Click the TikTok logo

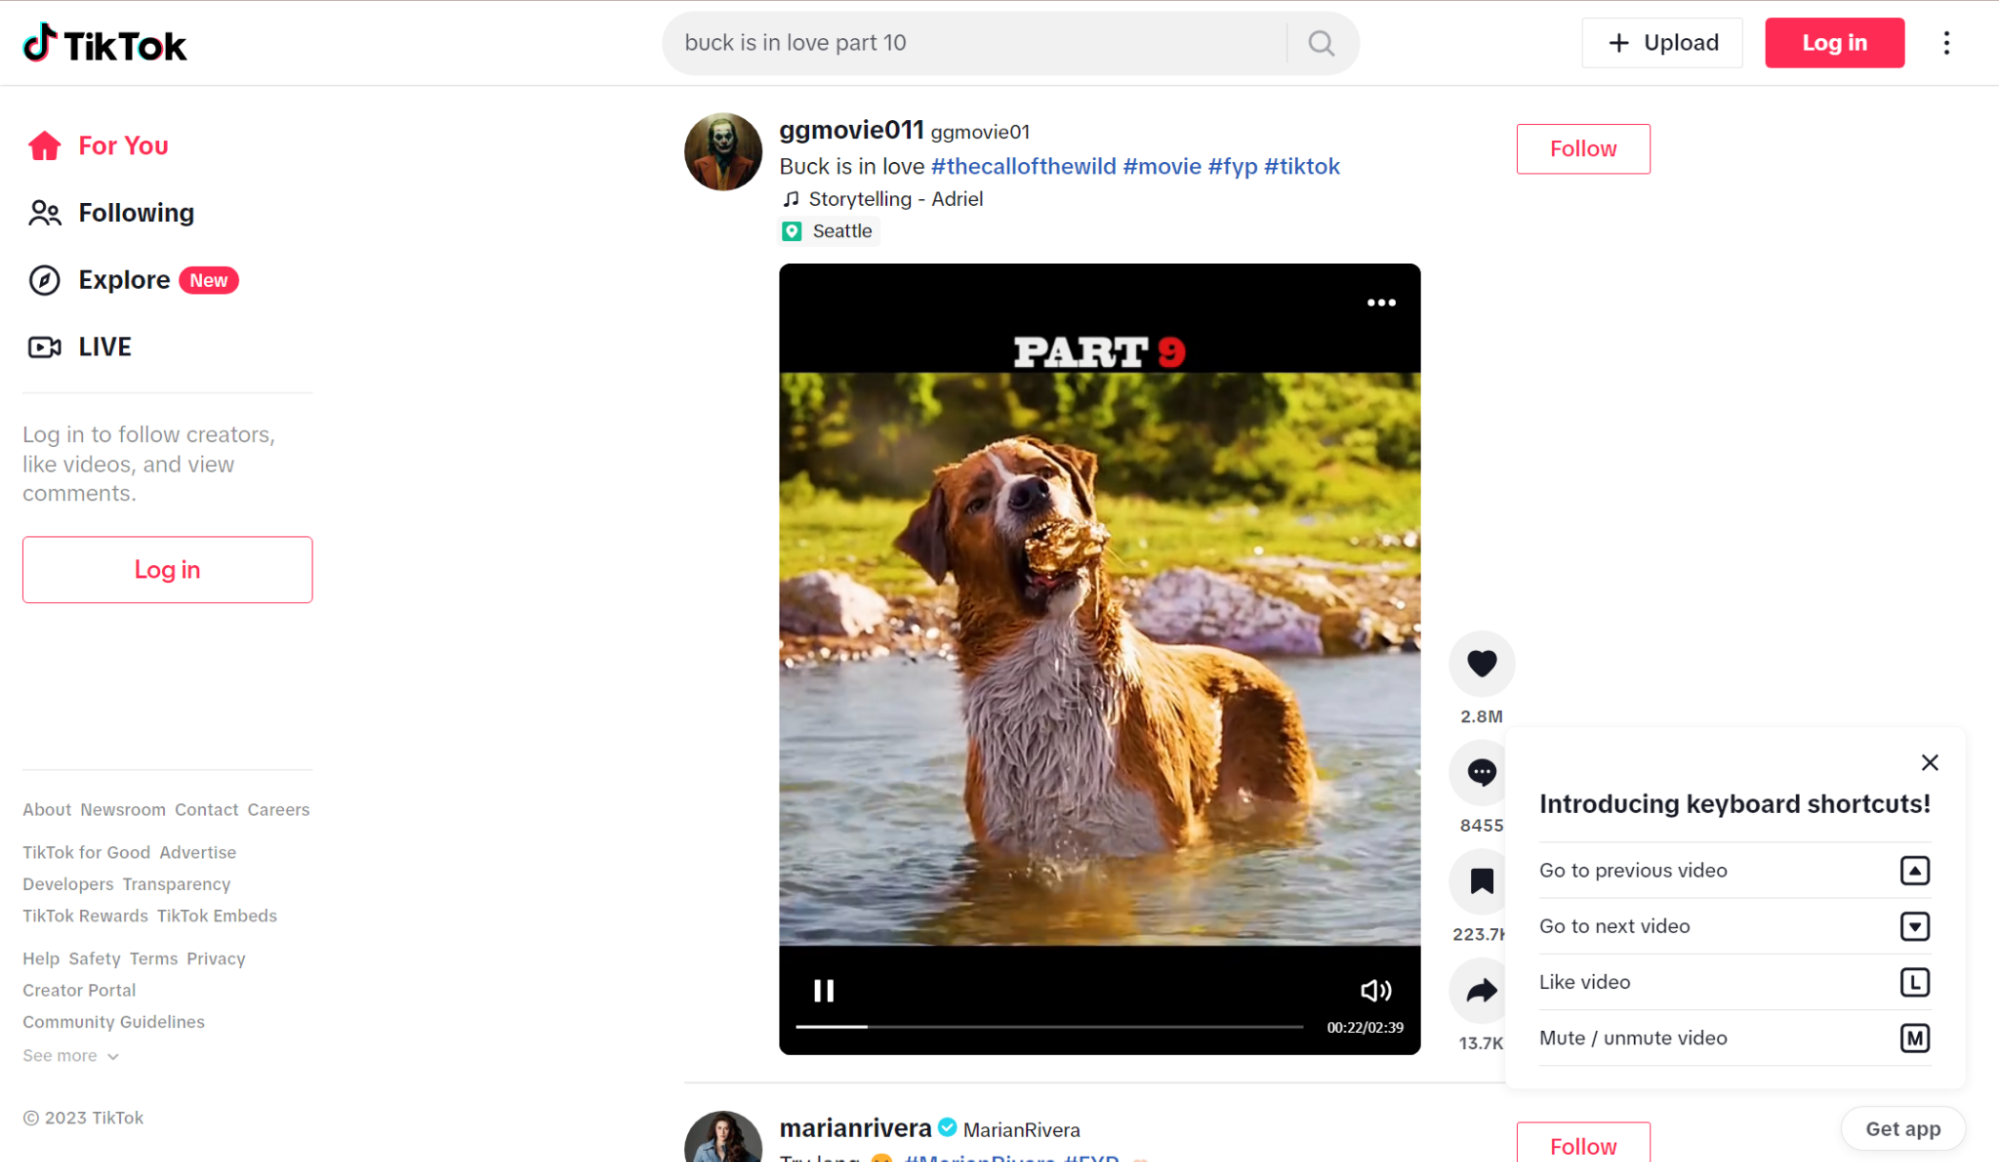coord(105,44)
